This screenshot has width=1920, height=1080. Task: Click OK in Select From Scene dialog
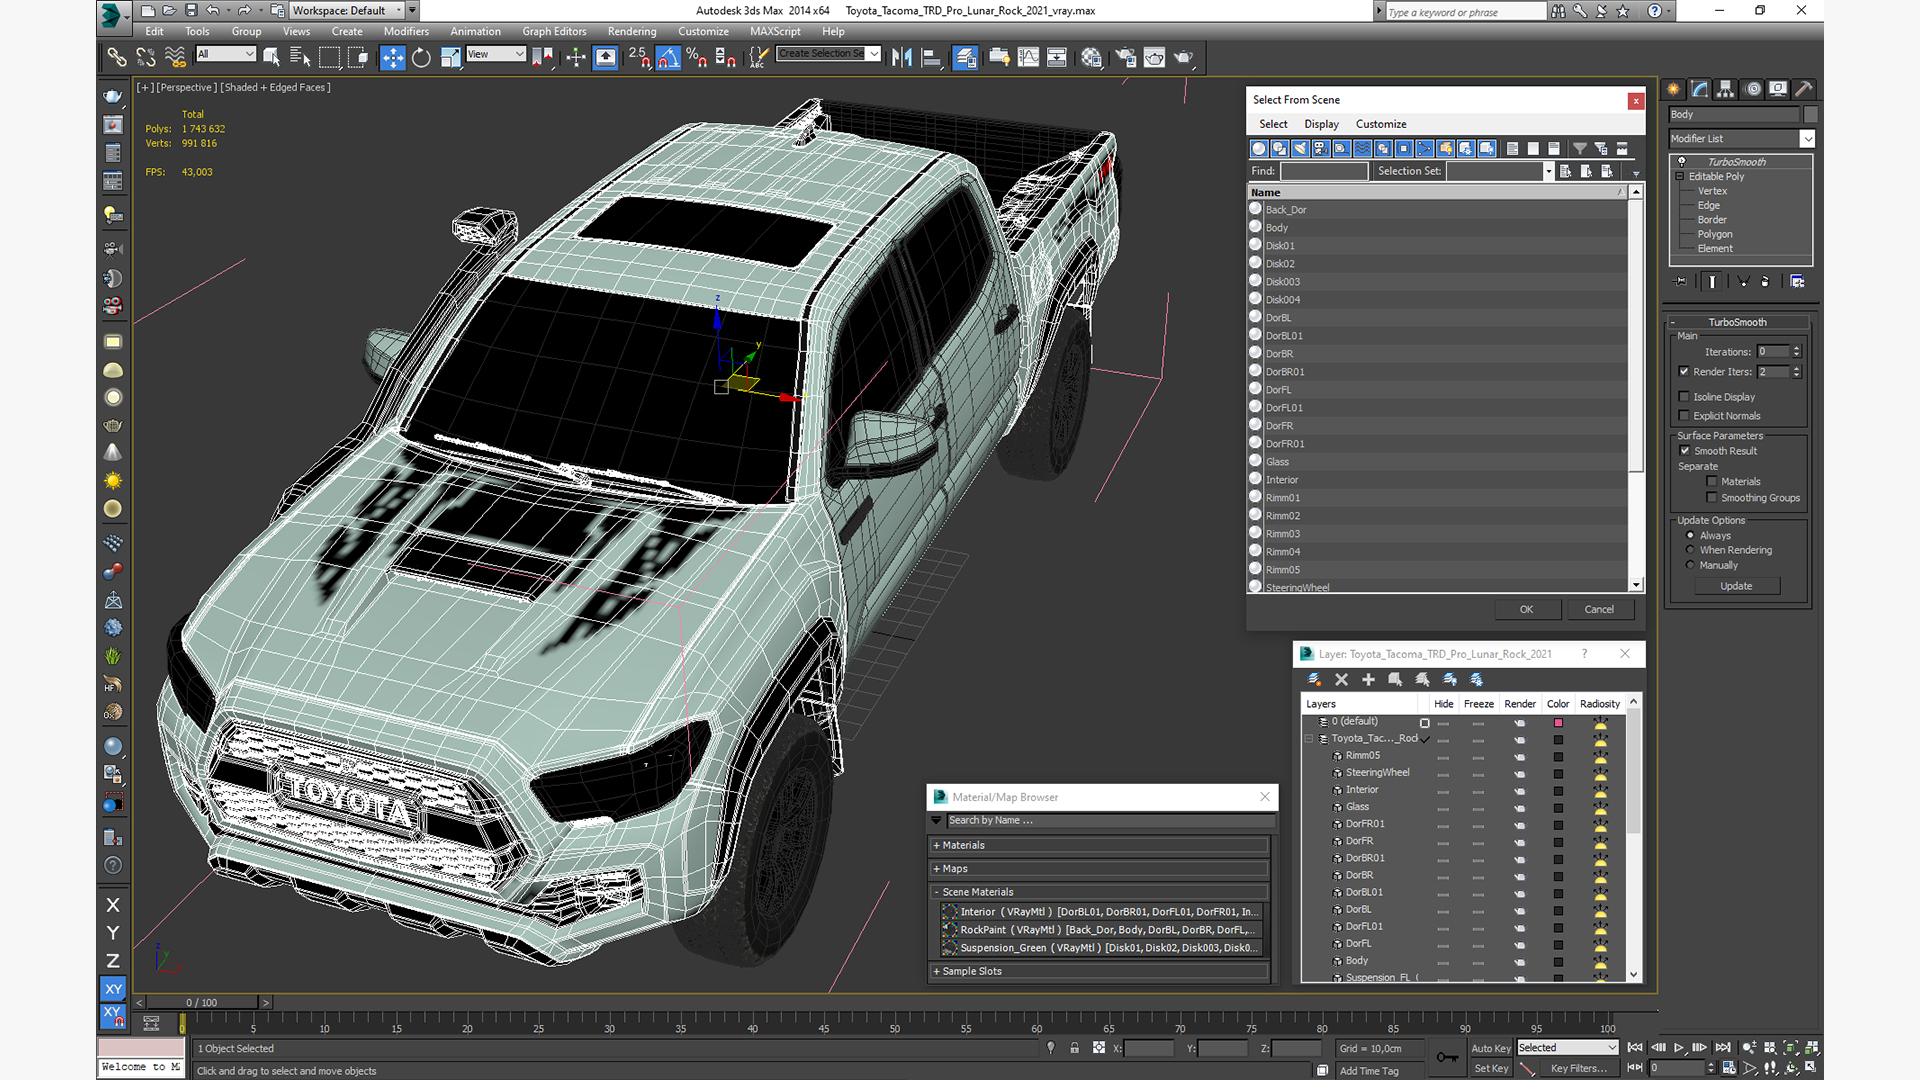(x=1526, y=609)
